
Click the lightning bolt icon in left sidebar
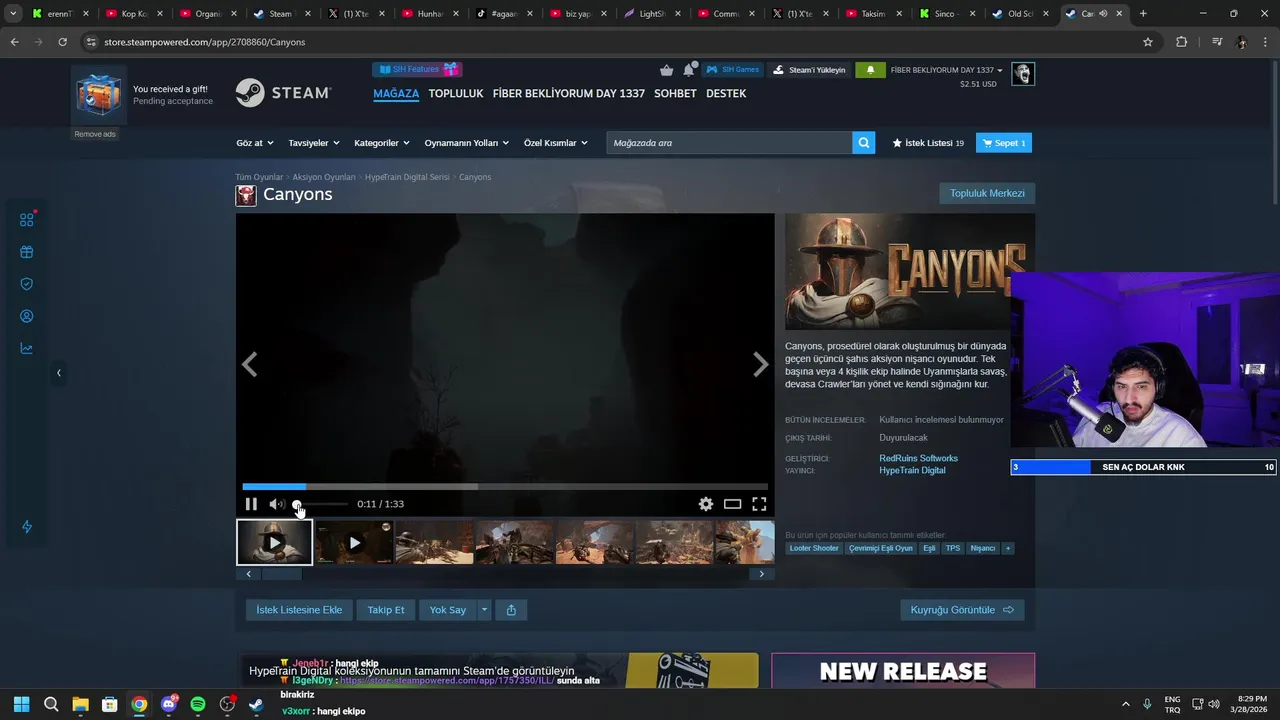[x=27, y=527]
